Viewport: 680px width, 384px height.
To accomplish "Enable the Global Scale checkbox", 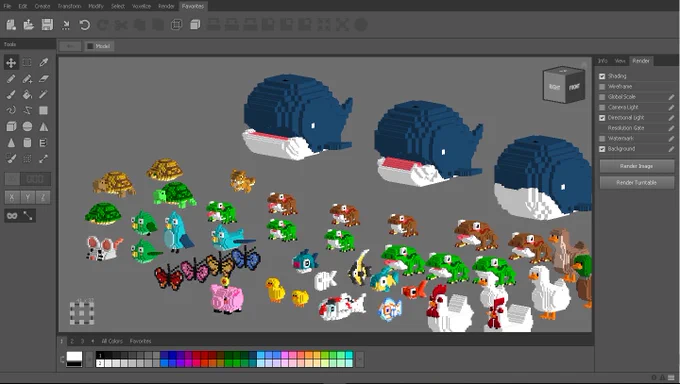I will pyautogui.click(x=602, y=97).
